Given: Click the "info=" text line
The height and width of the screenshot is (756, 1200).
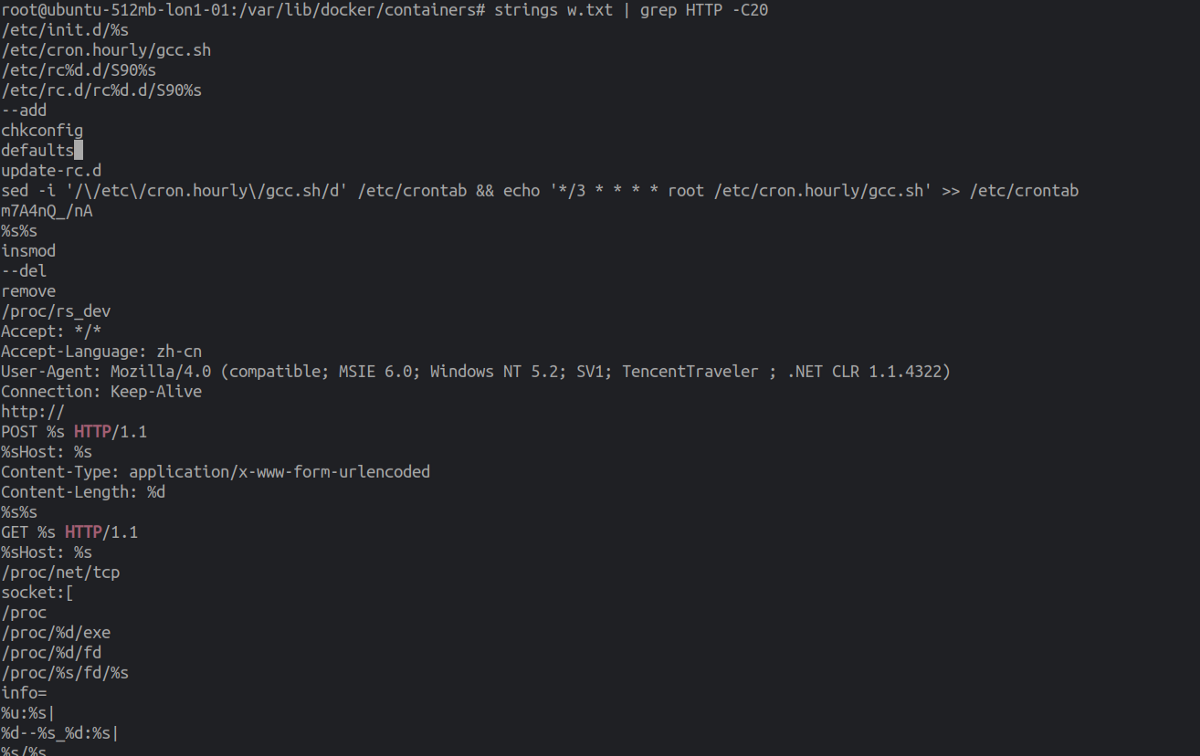Looking at the screenshot, I should point(24,692).
